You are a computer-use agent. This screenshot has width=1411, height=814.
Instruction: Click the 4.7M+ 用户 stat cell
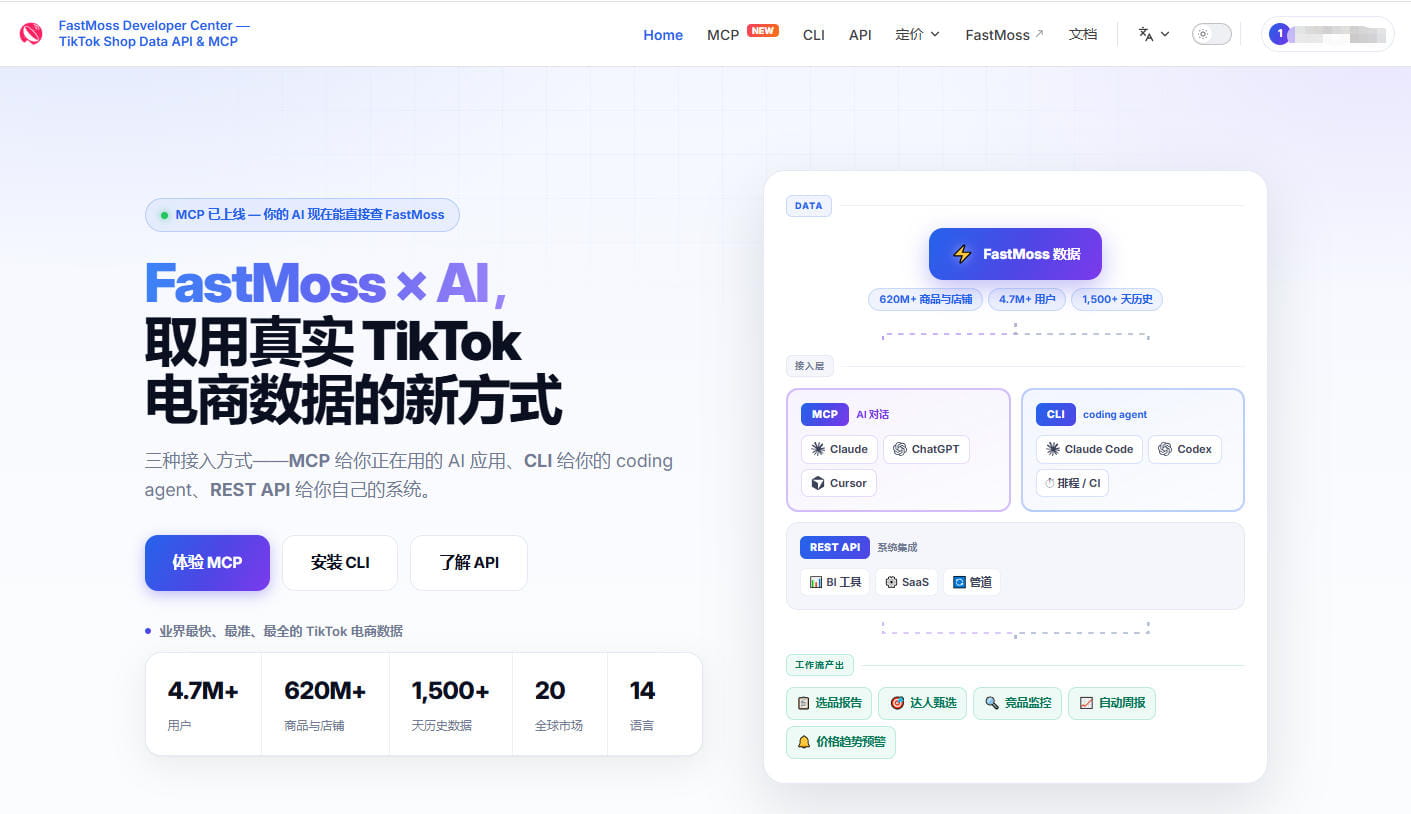click(x=203, y=704)
